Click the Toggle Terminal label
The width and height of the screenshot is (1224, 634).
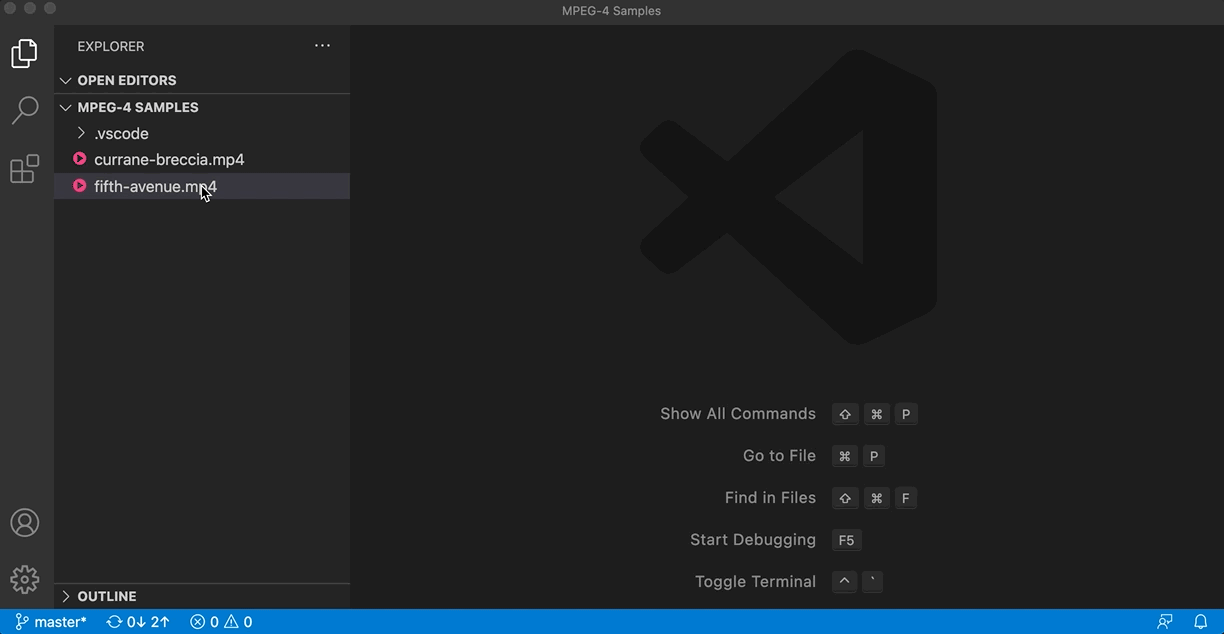click(755, 582)
